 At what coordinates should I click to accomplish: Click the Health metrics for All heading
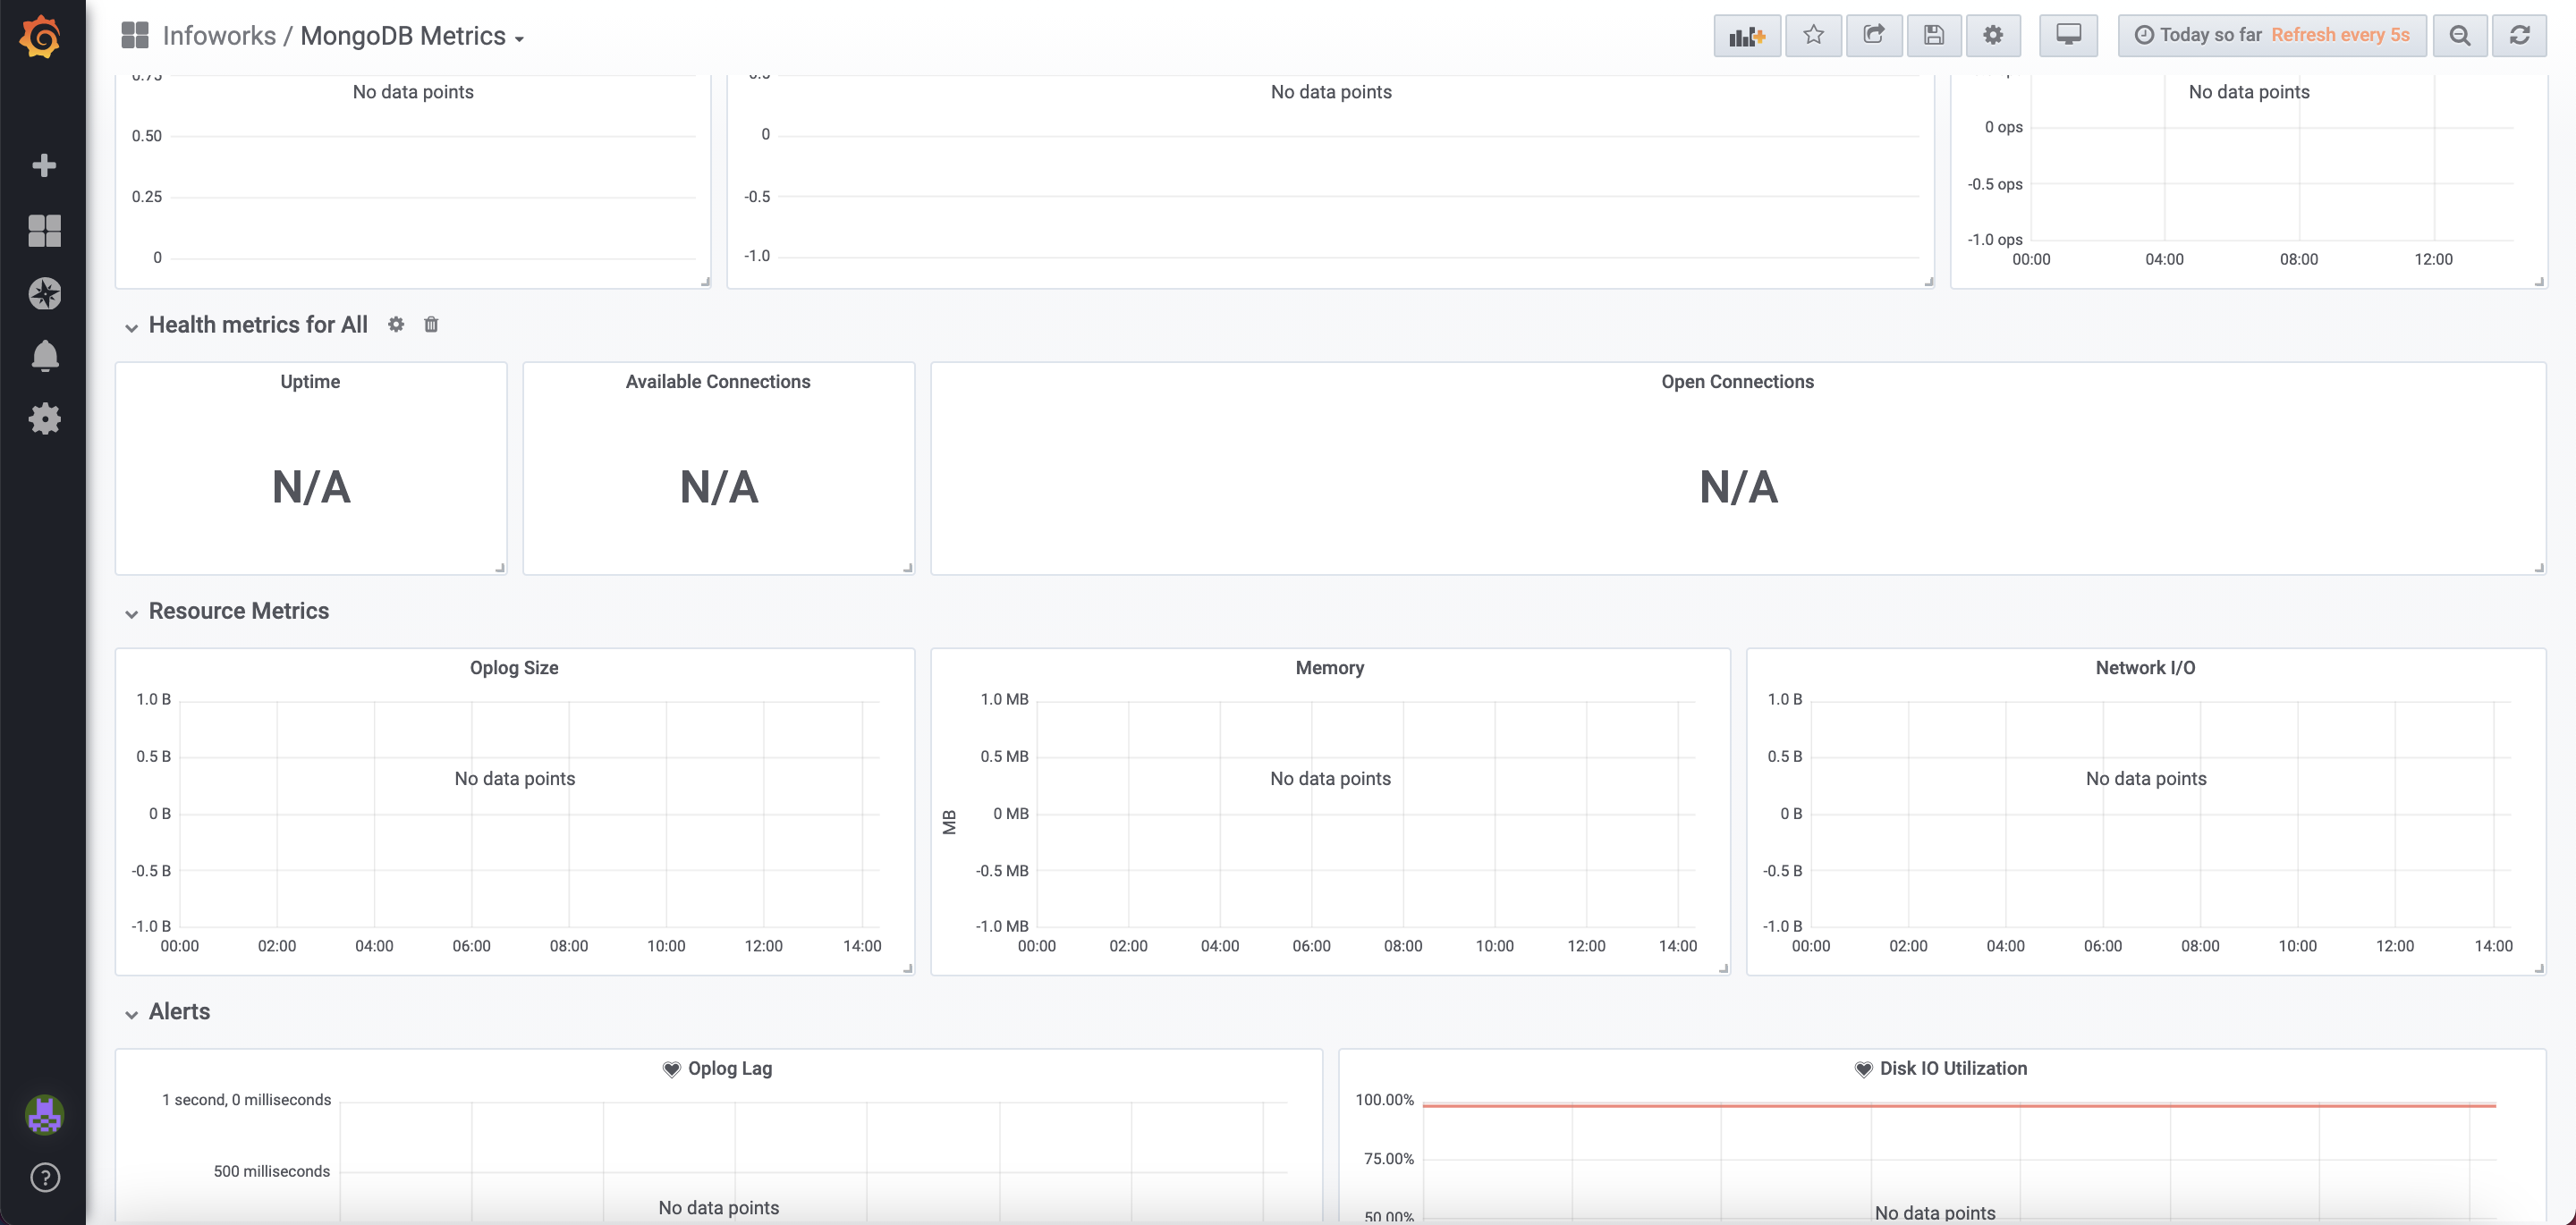pyautogui.click(x=258, y=324)
